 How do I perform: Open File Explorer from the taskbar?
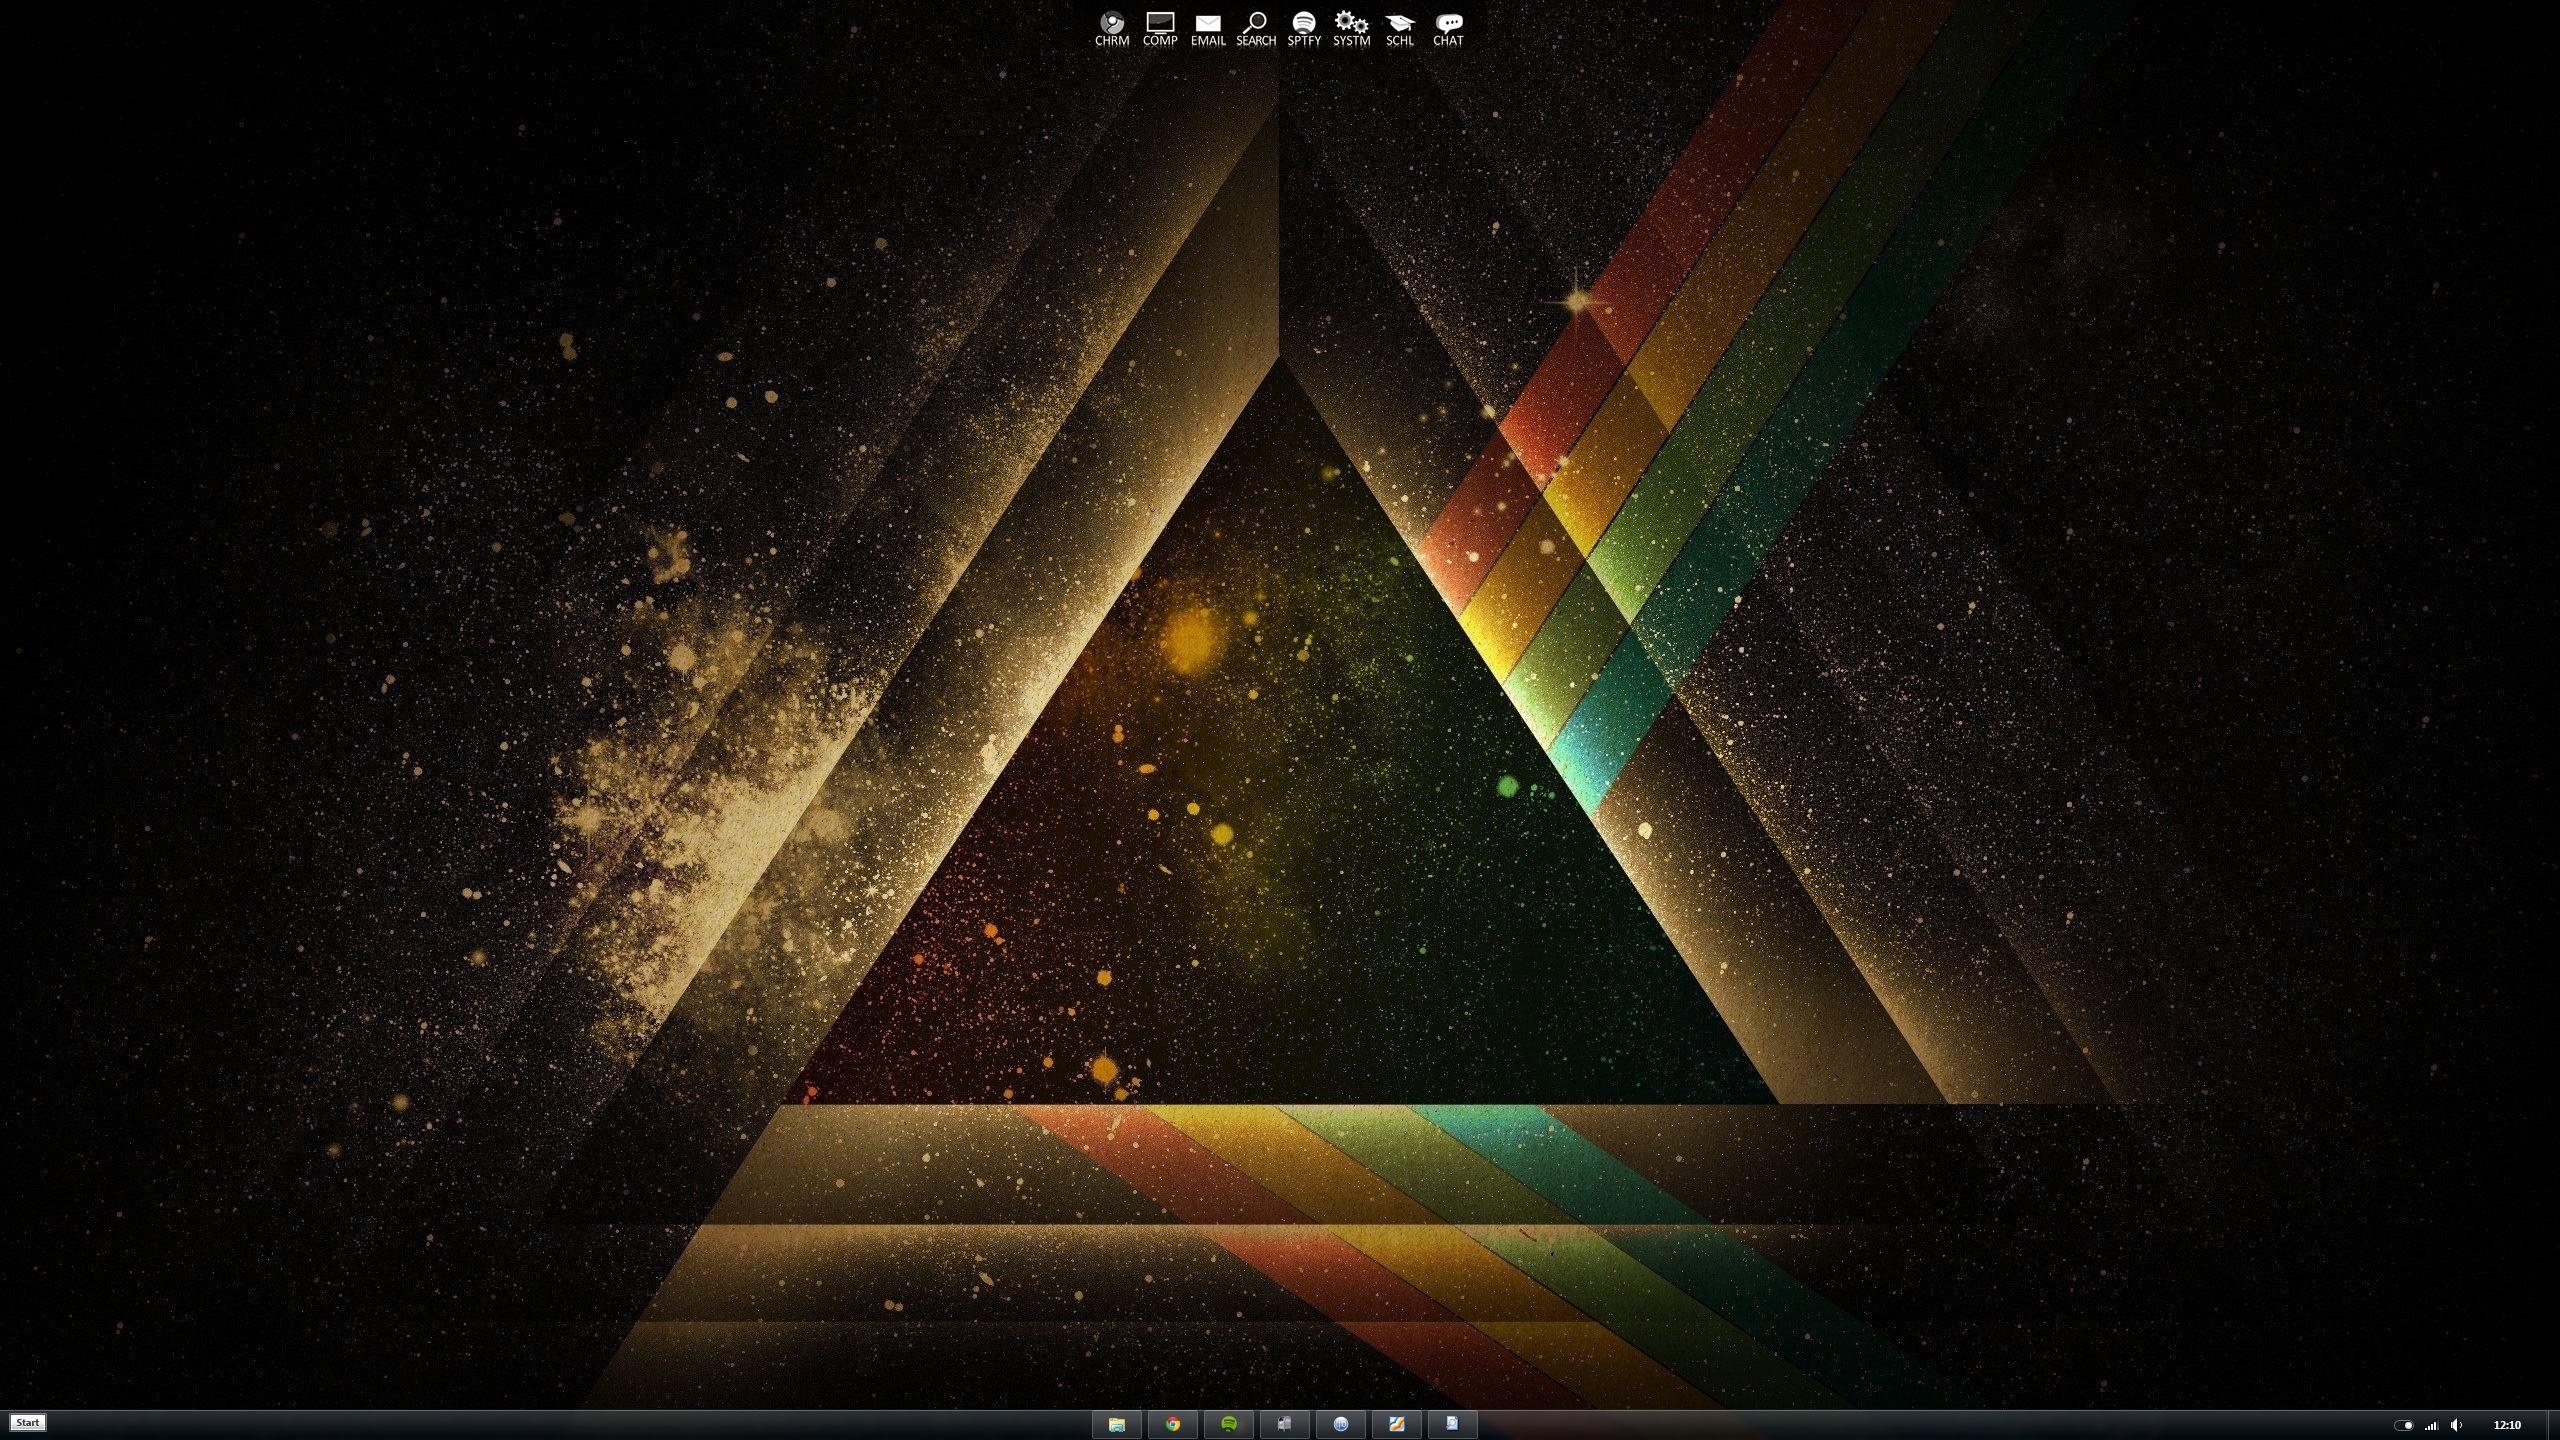pyautogui.click(x=1117, y=1424)
